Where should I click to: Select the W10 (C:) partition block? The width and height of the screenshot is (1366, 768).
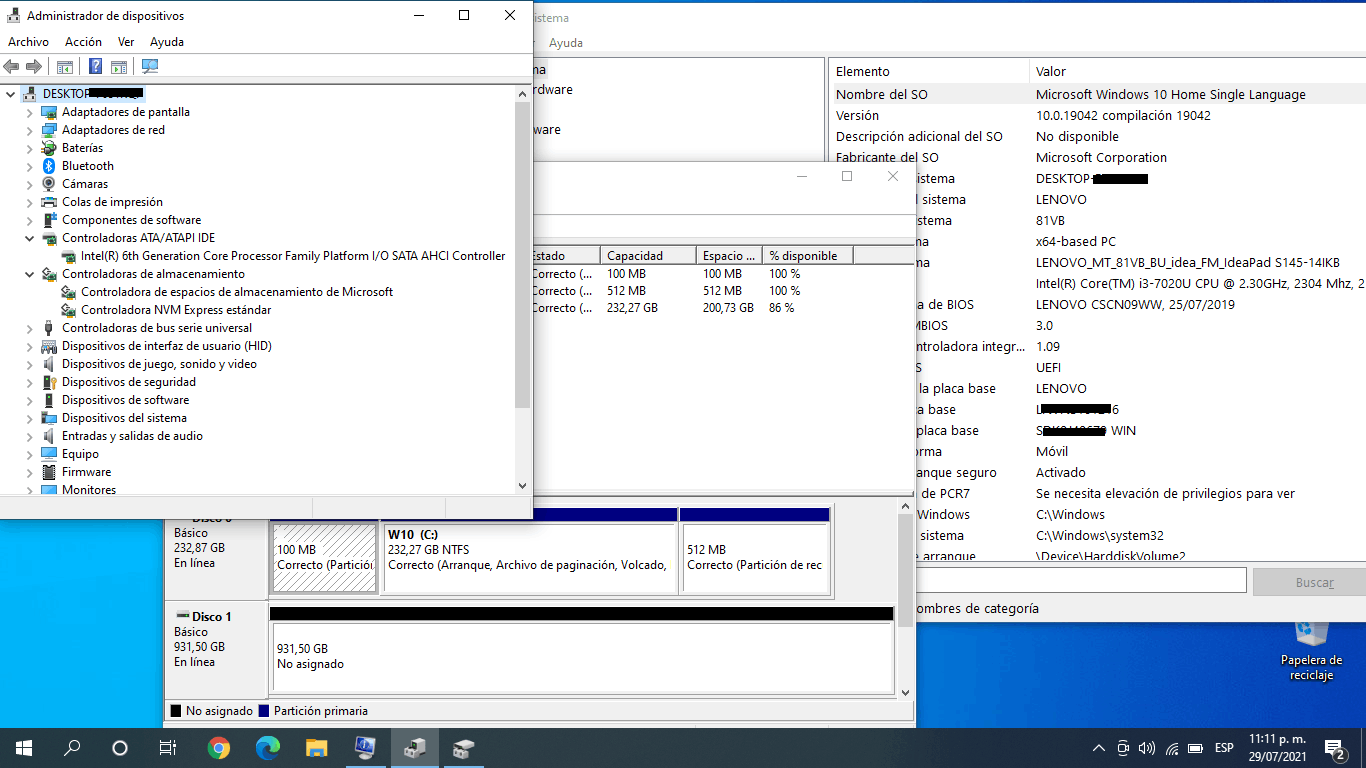tap(530, 550)
